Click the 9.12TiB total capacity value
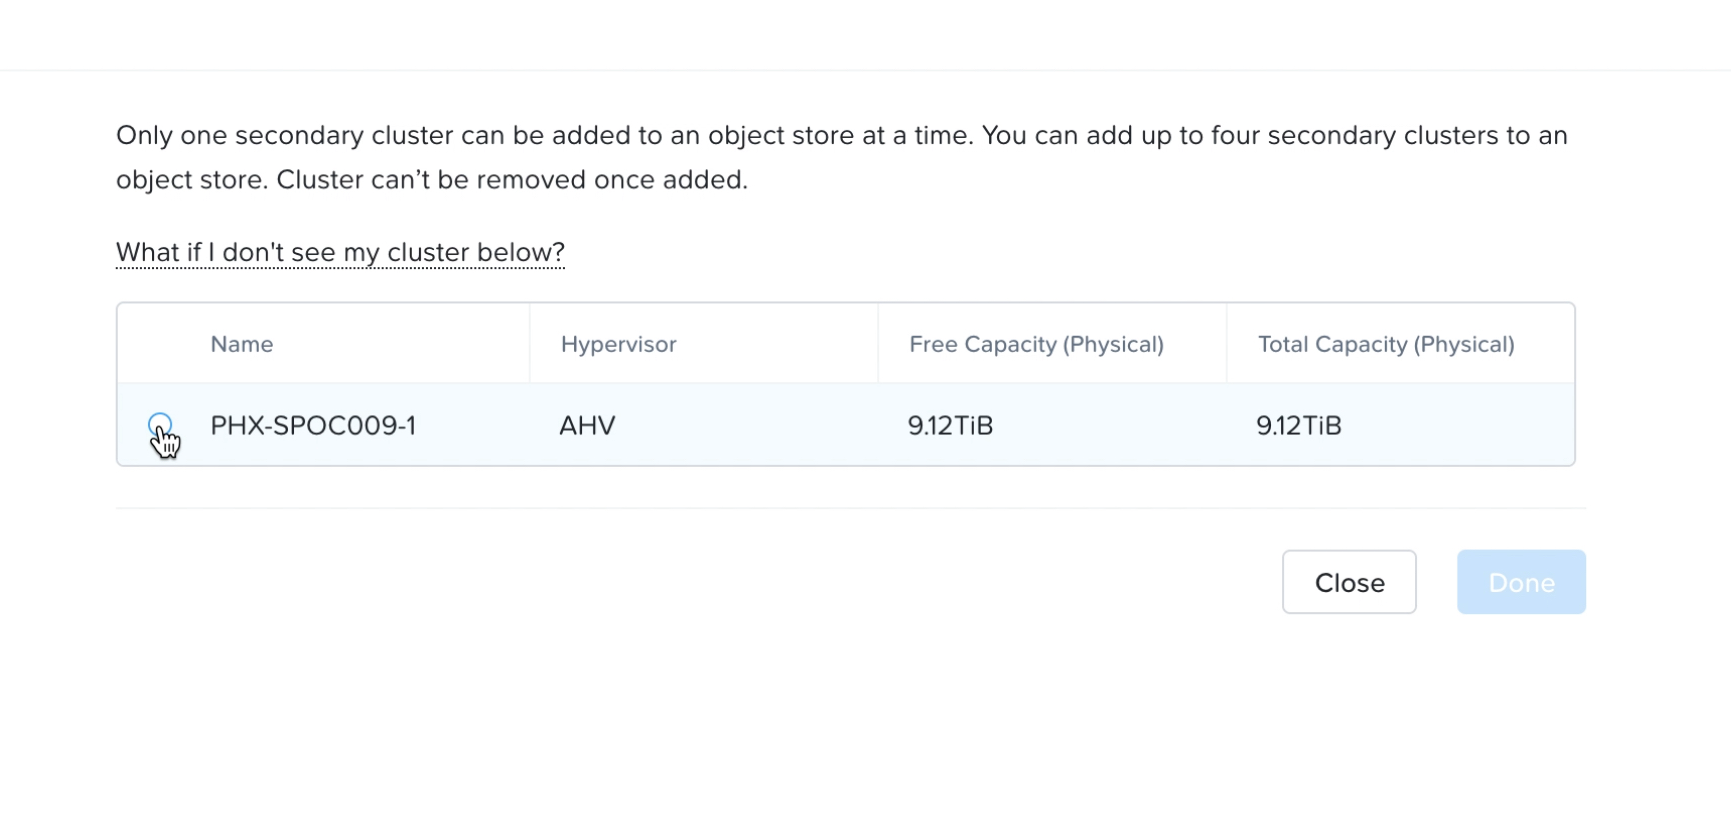Image resolution: width=1731 pixels, height=827 pixels. click(x=1299, y=426)
